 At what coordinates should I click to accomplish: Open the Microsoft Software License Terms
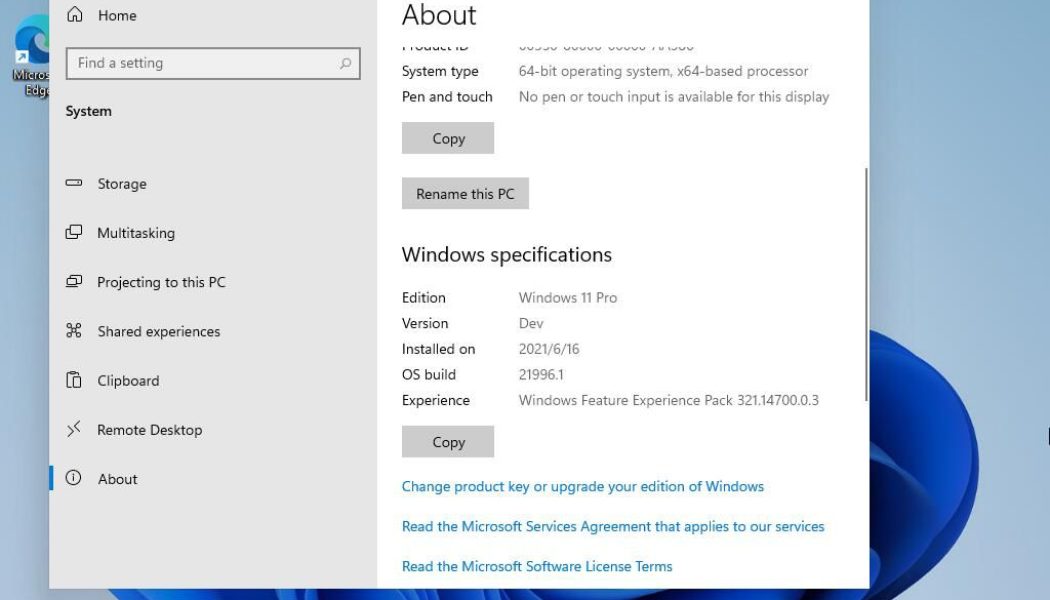(x=536, y=566)
